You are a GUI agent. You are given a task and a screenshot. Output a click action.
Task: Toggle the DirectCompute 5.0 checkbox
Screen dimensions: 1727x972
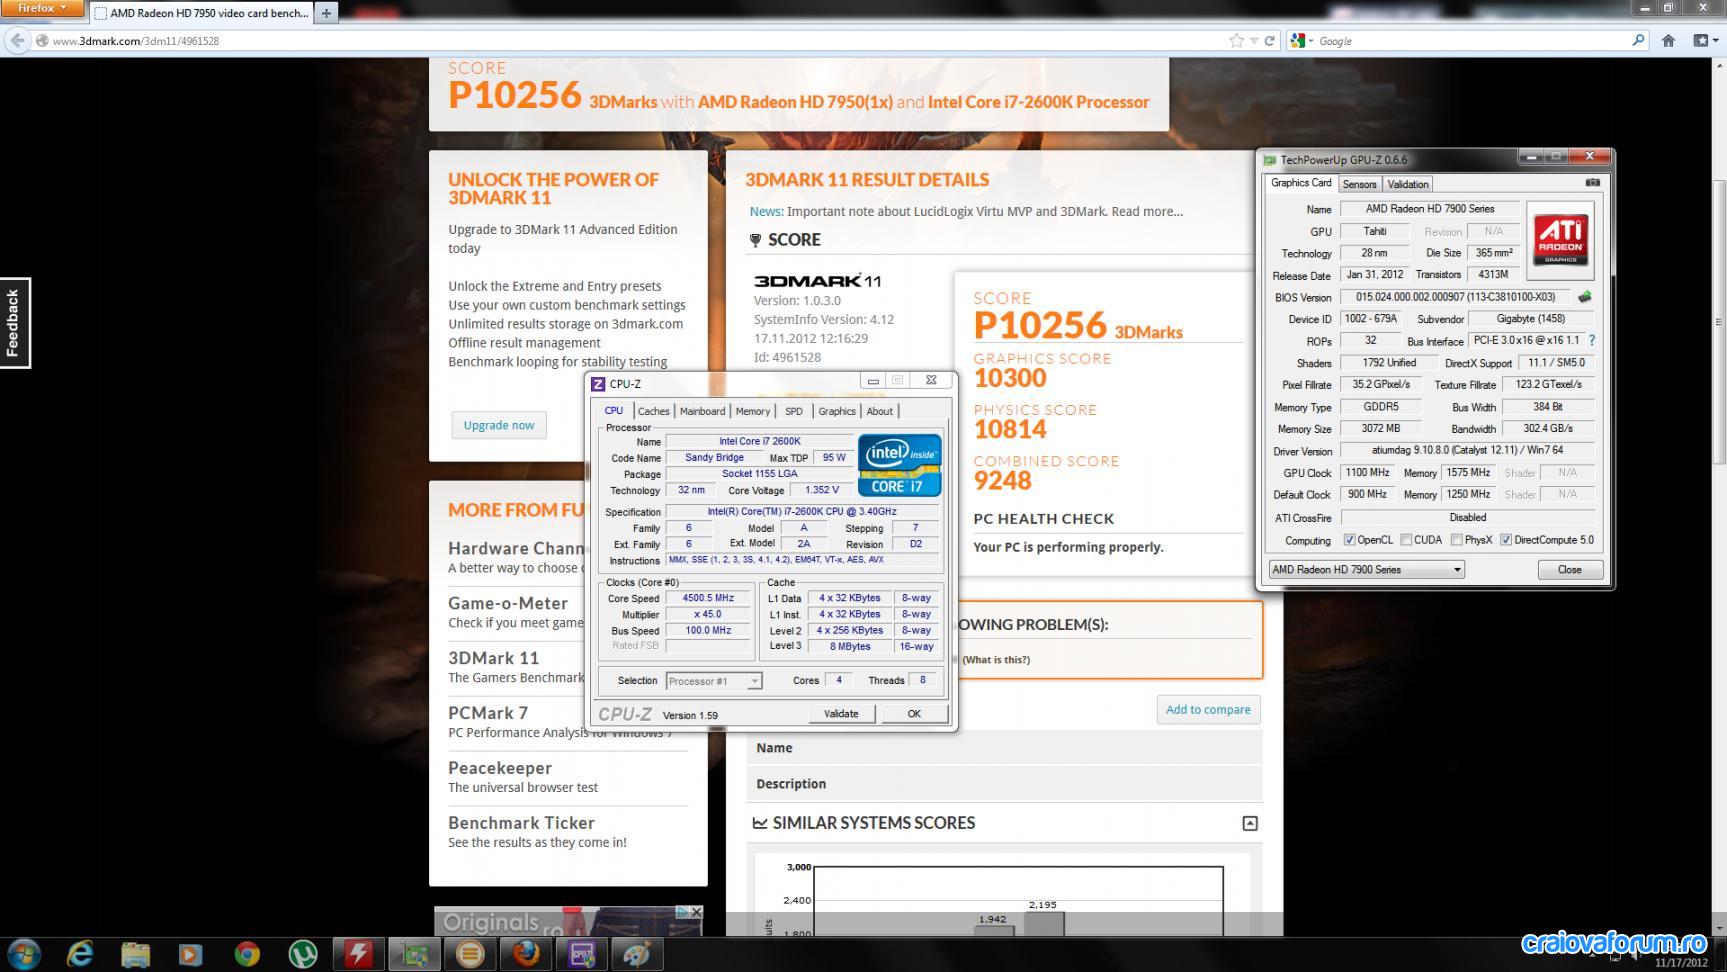(1506, 540)
